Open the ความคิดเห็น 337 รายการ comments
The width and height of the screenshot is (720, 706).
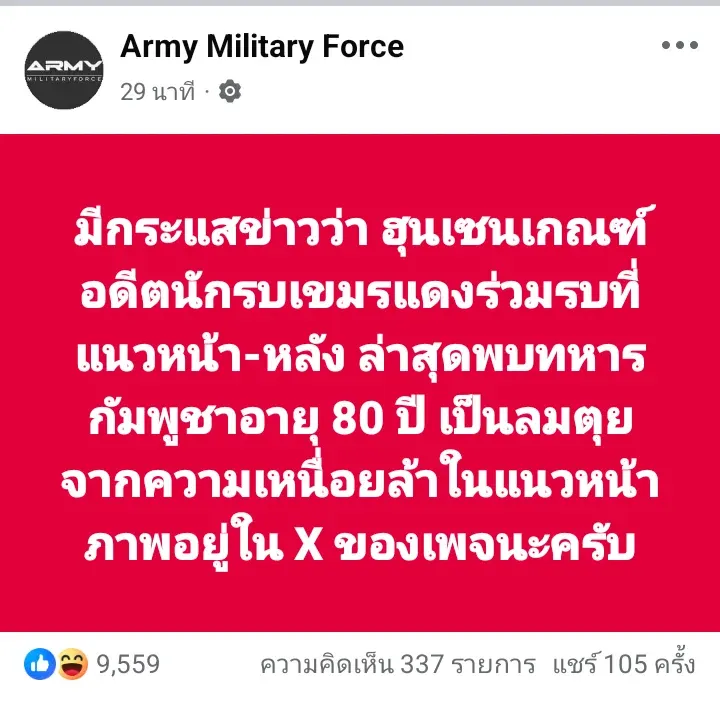[x=398, y=664]
